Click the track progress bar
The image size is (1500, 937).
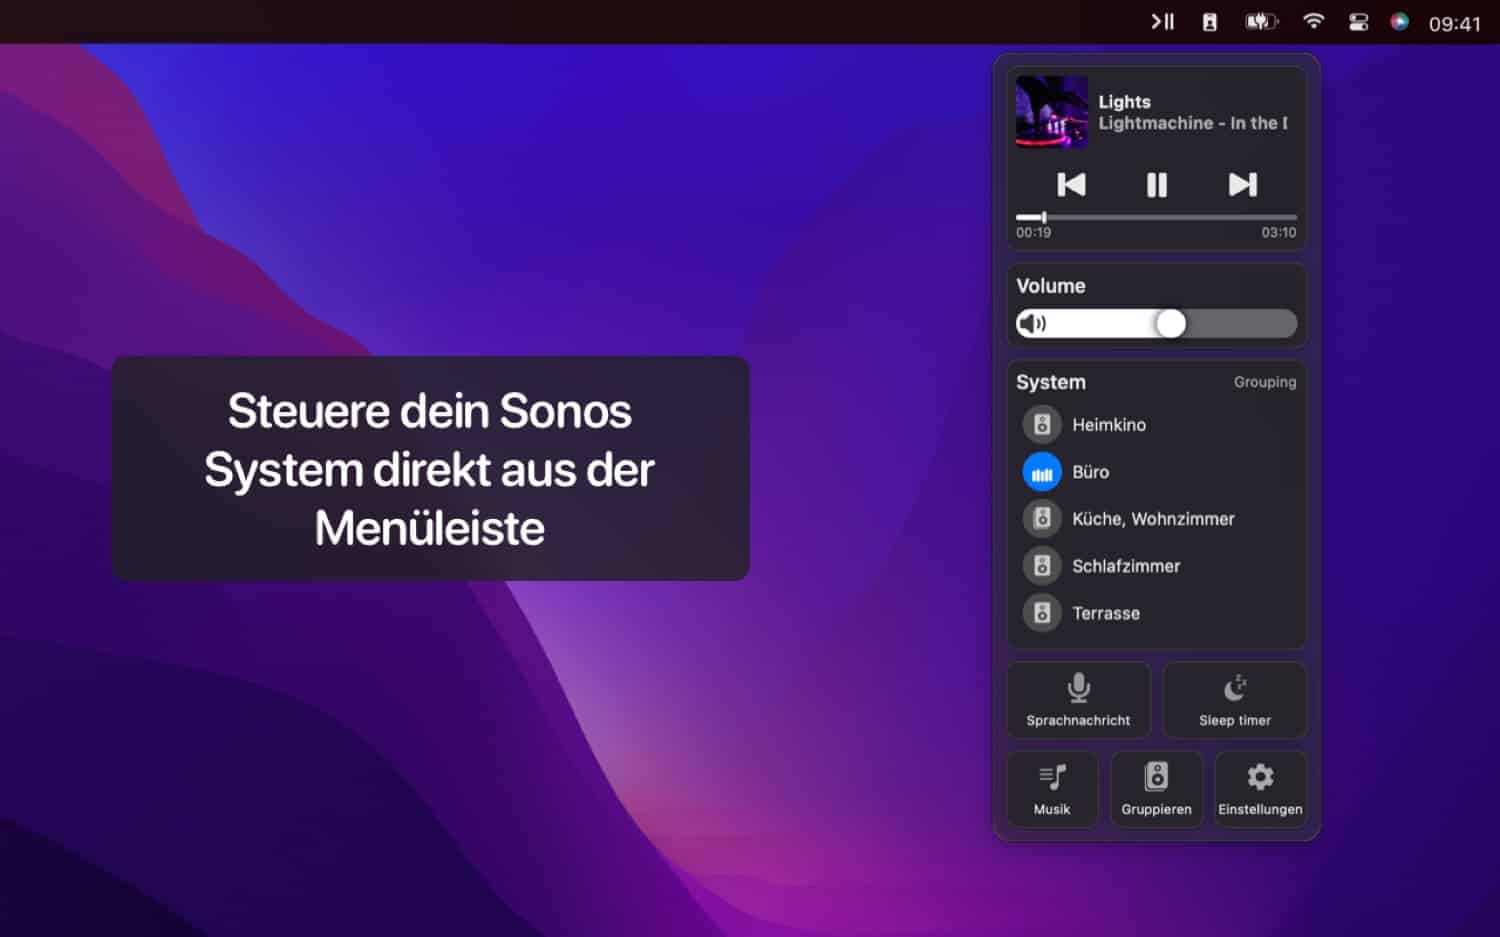(x=1156, y=217)
